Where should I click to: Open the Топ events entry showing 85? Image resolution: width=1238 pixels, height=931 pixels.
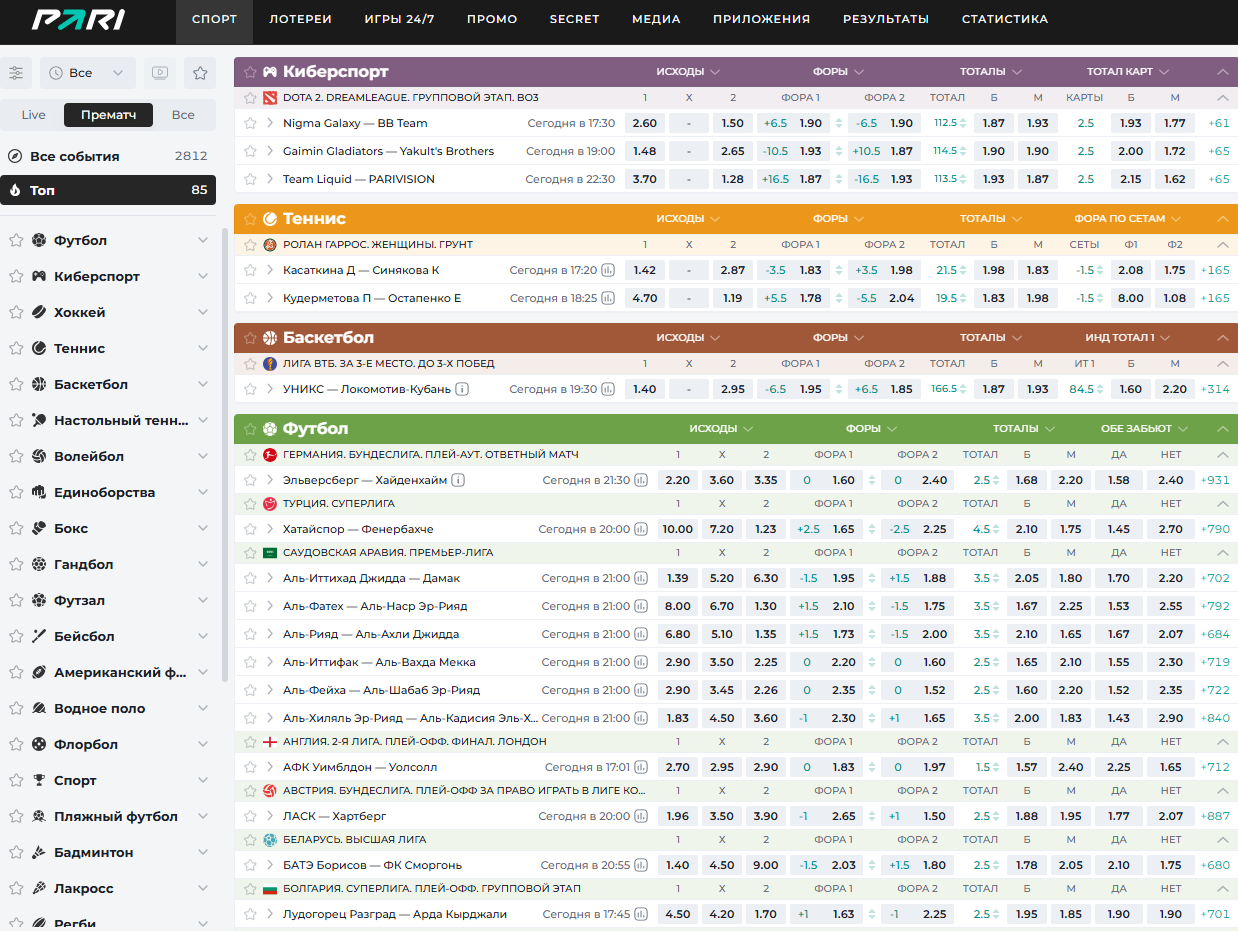point(108,190)
